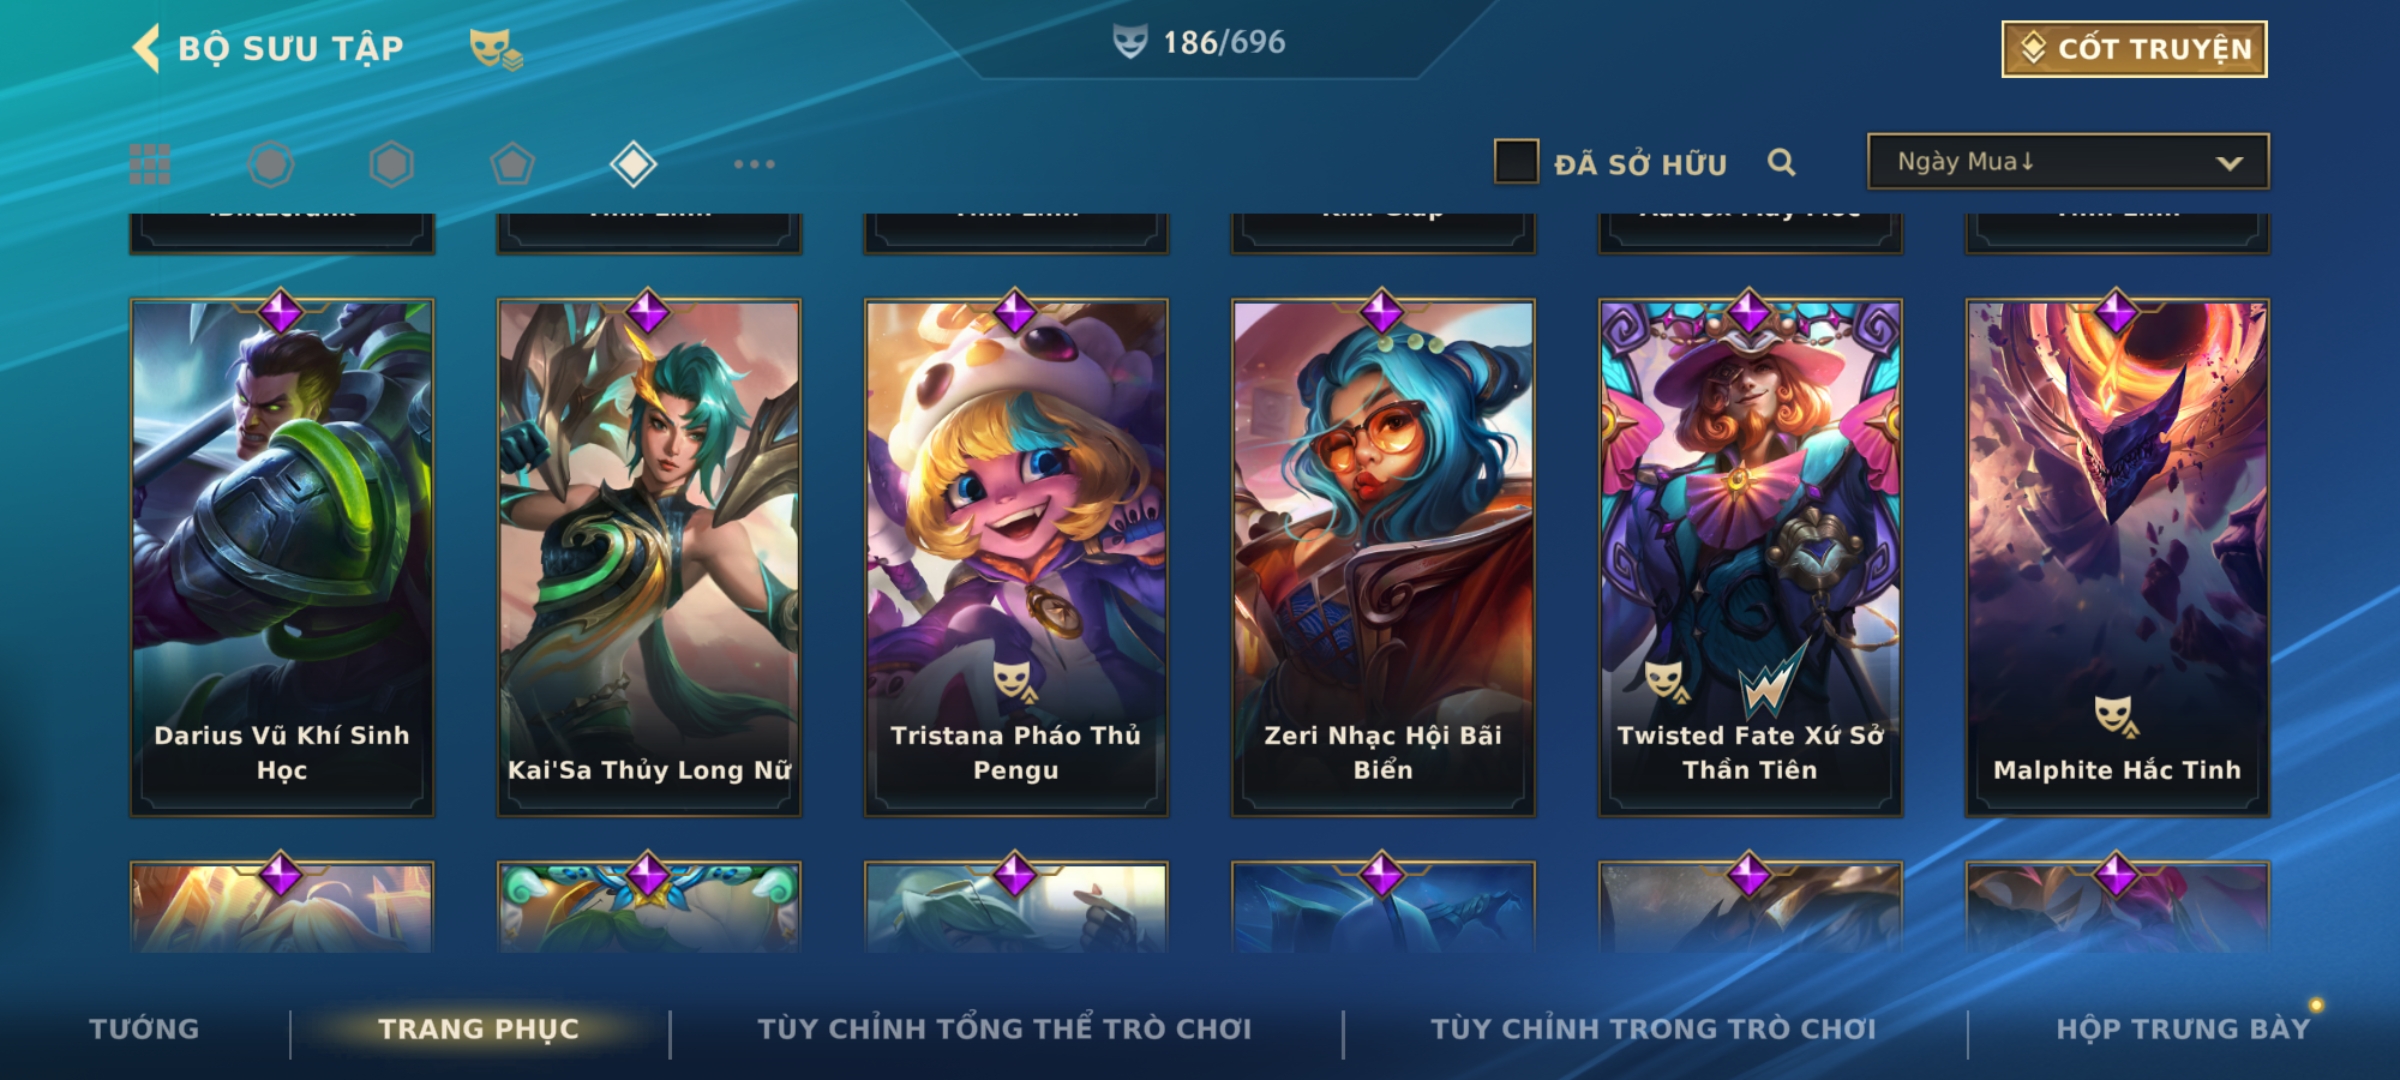This screenshot has width=2400, height=1080.
Task: Go back using the Bộ Sưu Tập arrow
Action: point(147,49)
